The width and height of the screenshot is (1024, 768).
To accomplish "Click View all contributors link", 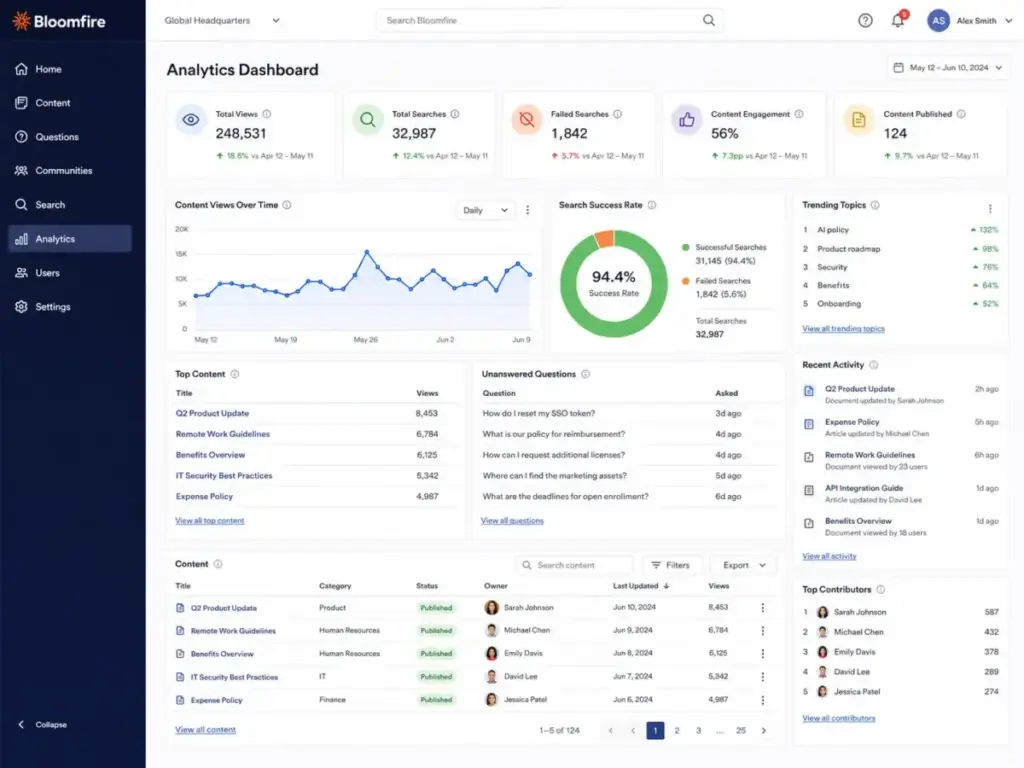I will coord(839,718).
